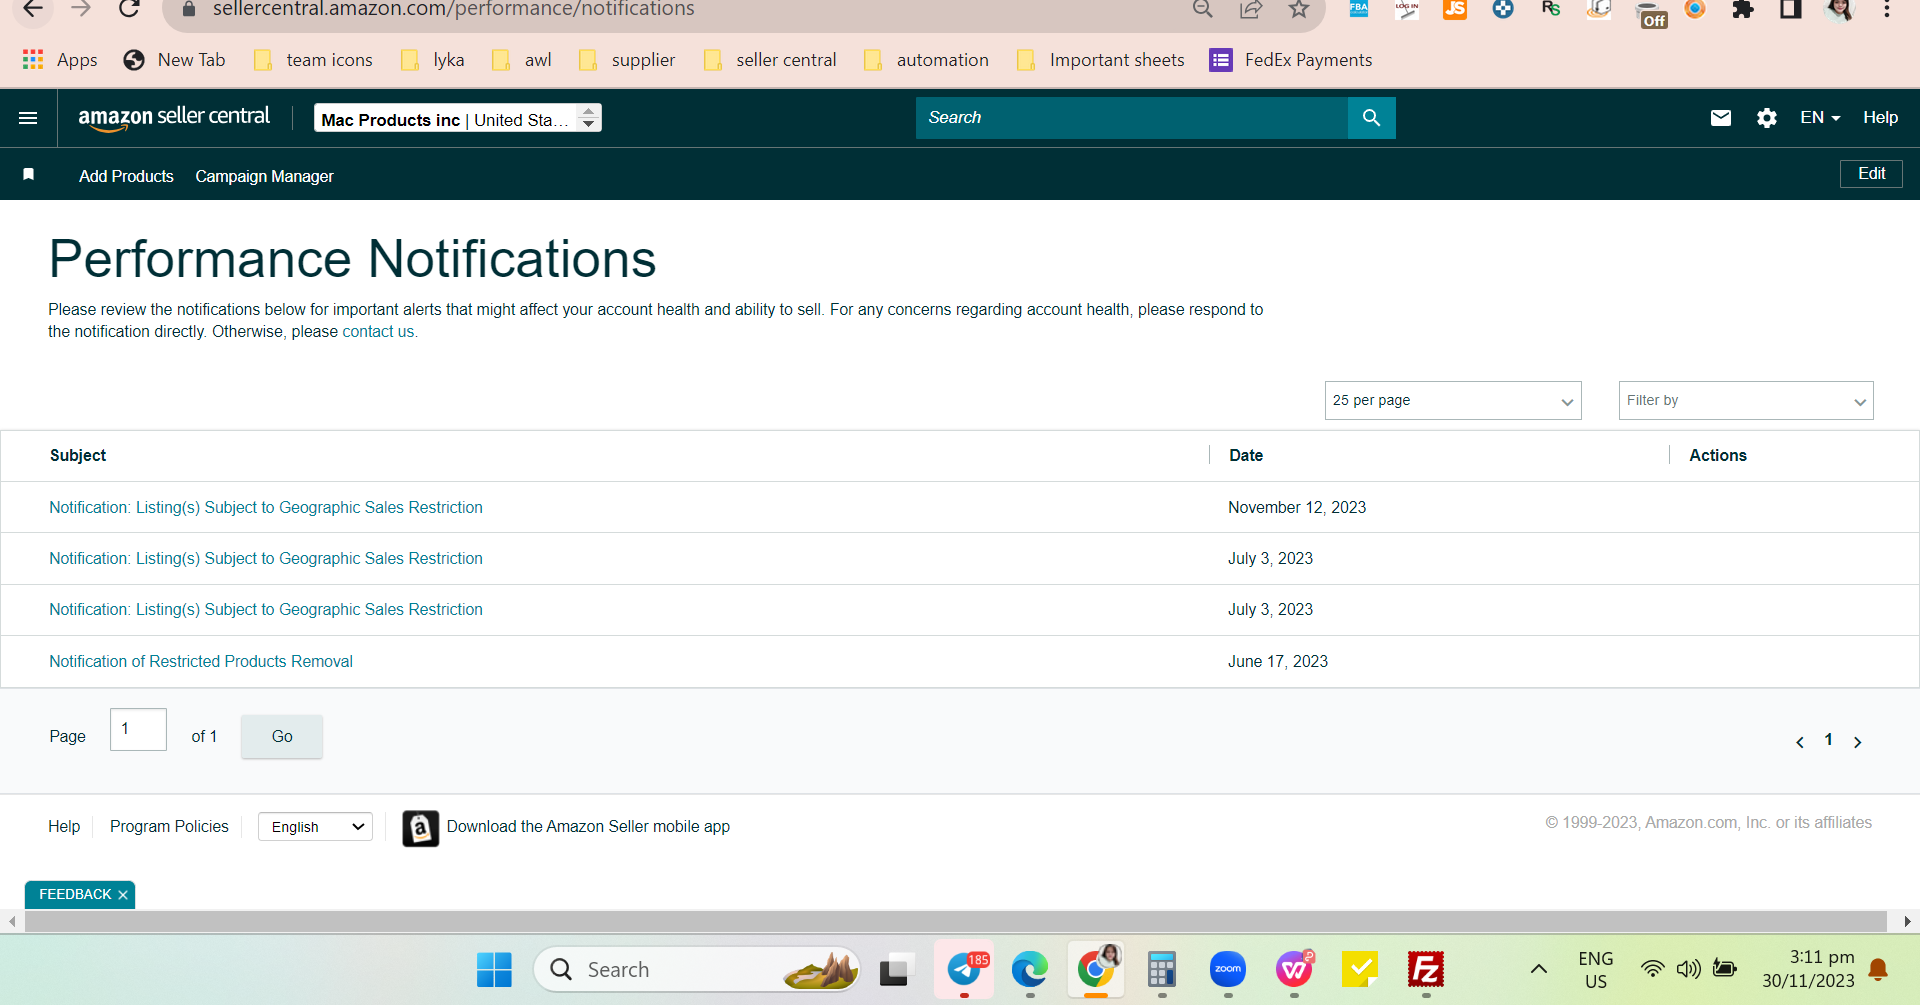Open FedEx Payments bookmark
1920x1005 pixels.
click(1291, 60)
